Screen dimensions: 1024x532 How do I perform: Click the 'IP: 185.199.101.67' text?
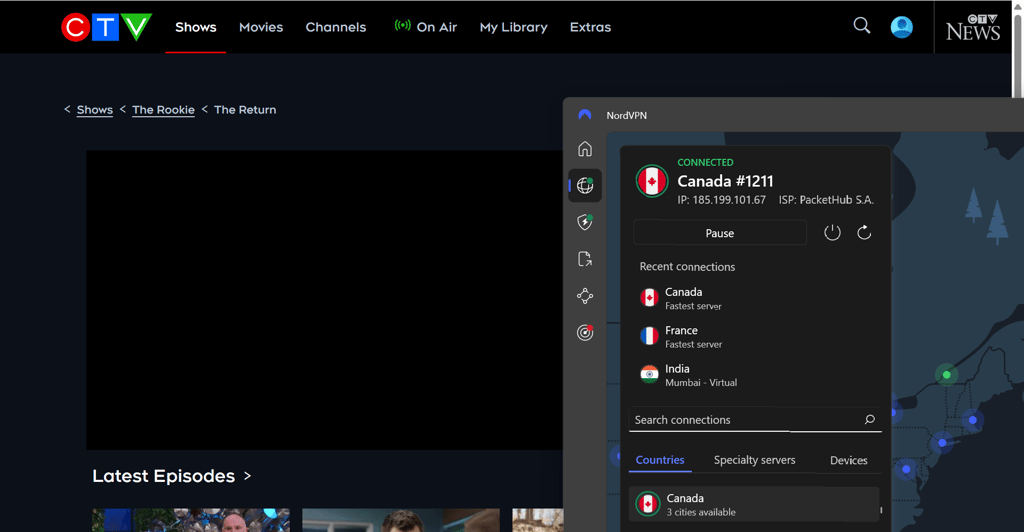pos(721,200)
